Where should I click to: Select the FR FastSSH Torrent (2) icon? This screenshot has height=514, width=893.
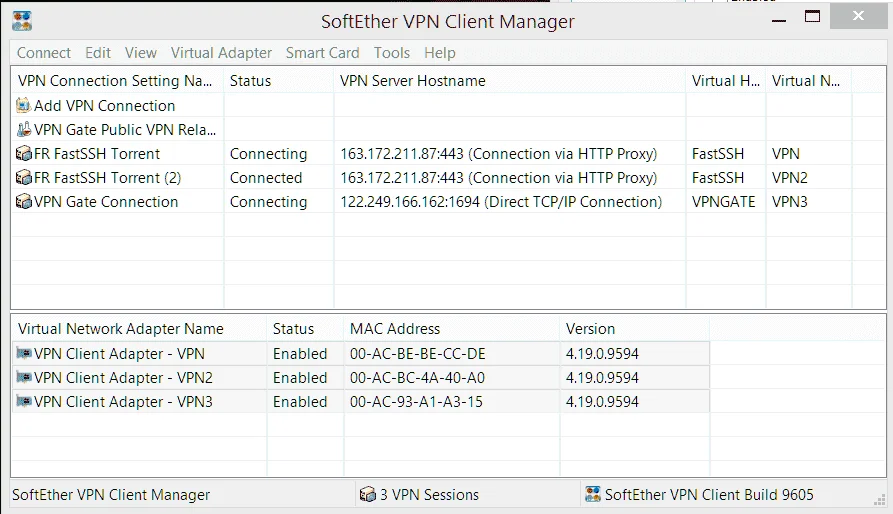coord(23,178)
